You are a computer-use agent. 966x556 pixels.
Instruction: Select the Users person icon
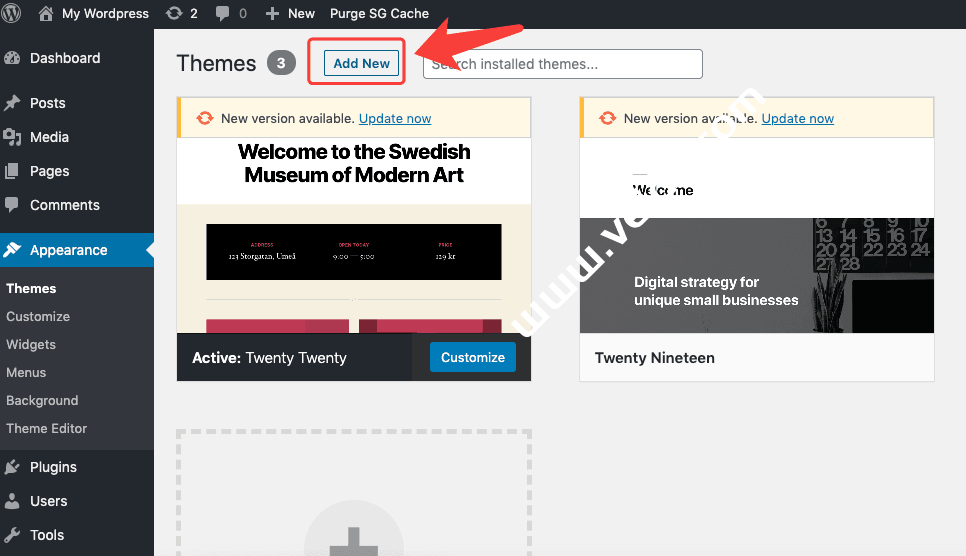(13, 501)
